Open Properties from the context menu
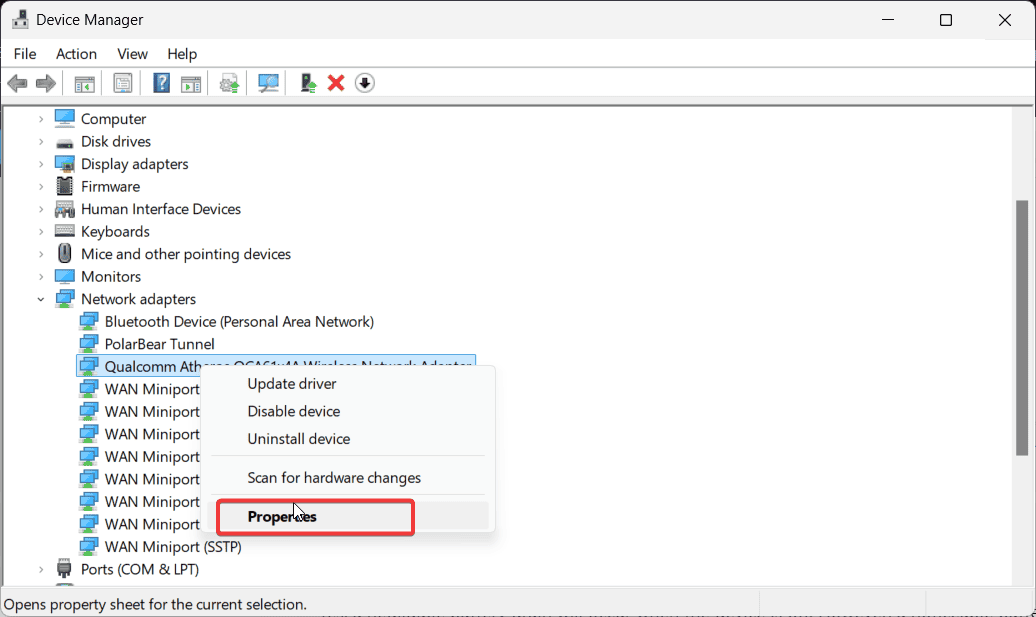1036x617 pixels. [x=350, y=517]
